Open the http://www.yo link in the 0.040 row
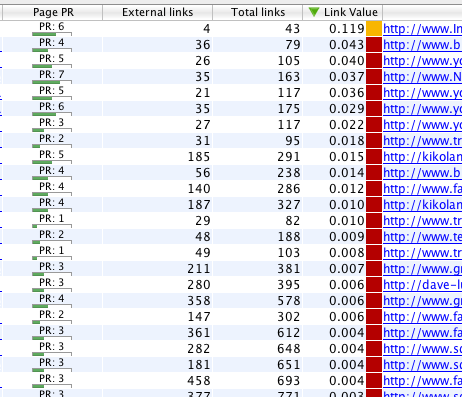 422,61
